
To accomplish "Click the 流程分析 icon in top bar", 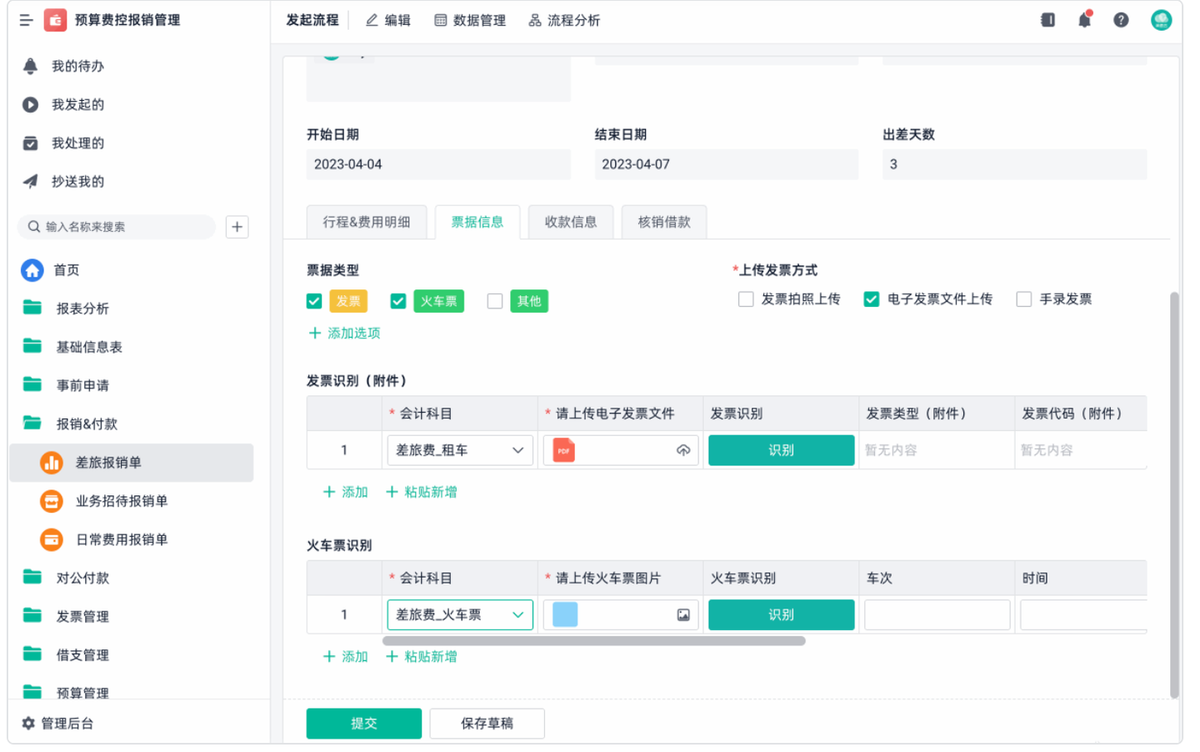I will tap(535, 20).
